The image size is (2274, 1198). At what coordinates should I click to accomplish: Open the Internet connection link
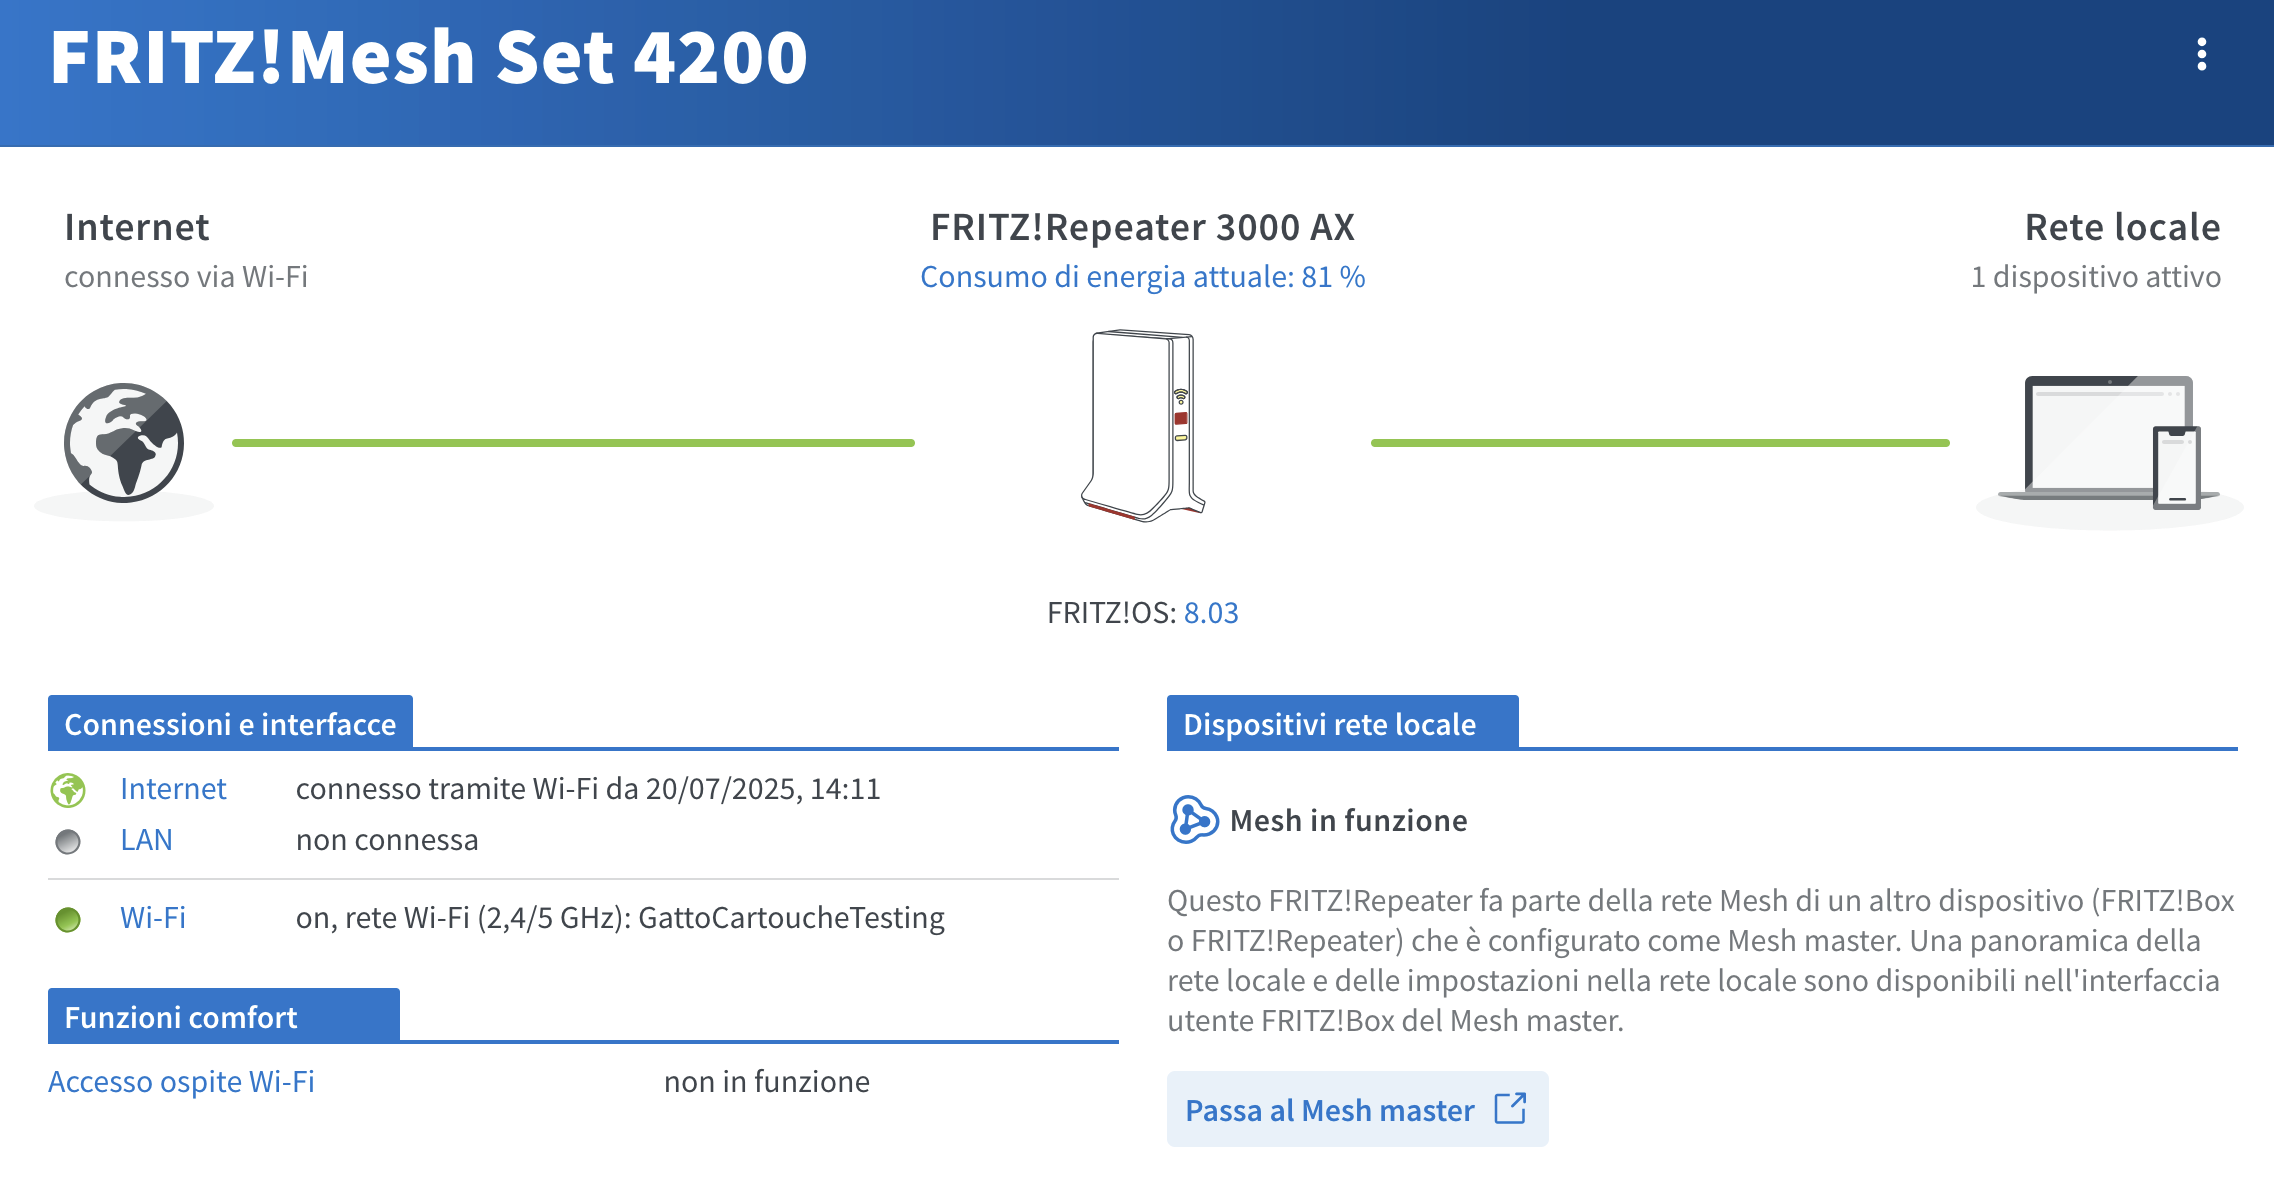[x=173, y=789]
